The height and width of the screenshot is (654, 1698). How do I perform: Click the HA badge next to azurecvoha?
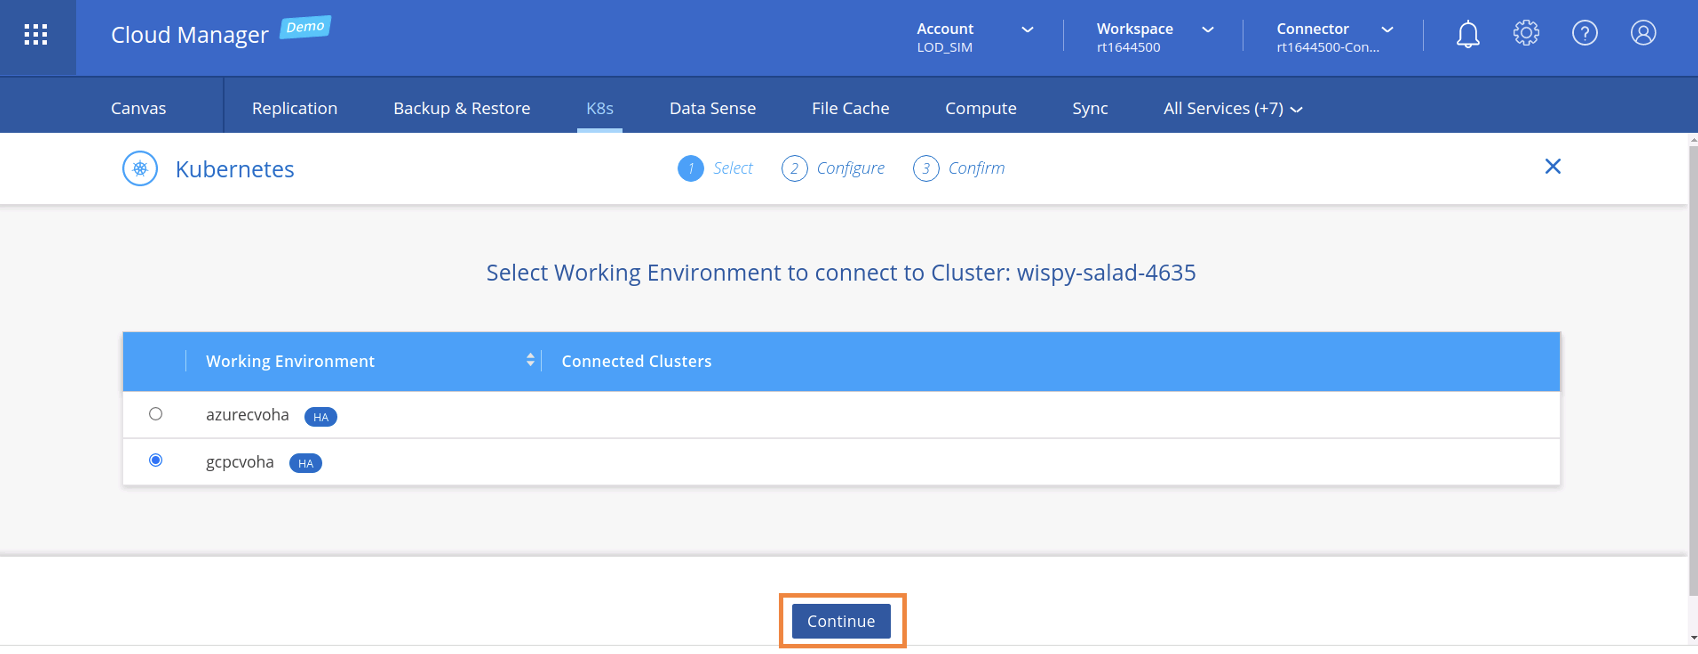pos(321,417)
